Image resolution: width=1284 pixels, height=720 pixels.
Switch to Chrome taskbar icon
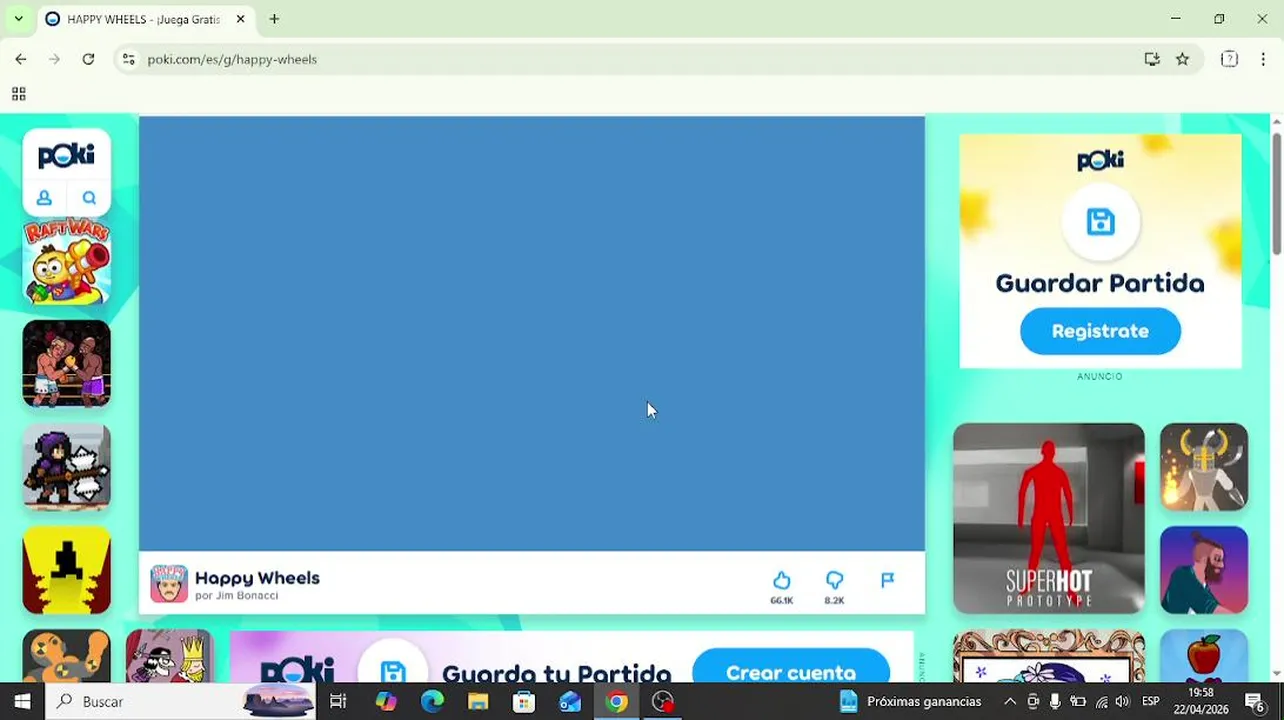pyautogui.click(x=617, y=701)
